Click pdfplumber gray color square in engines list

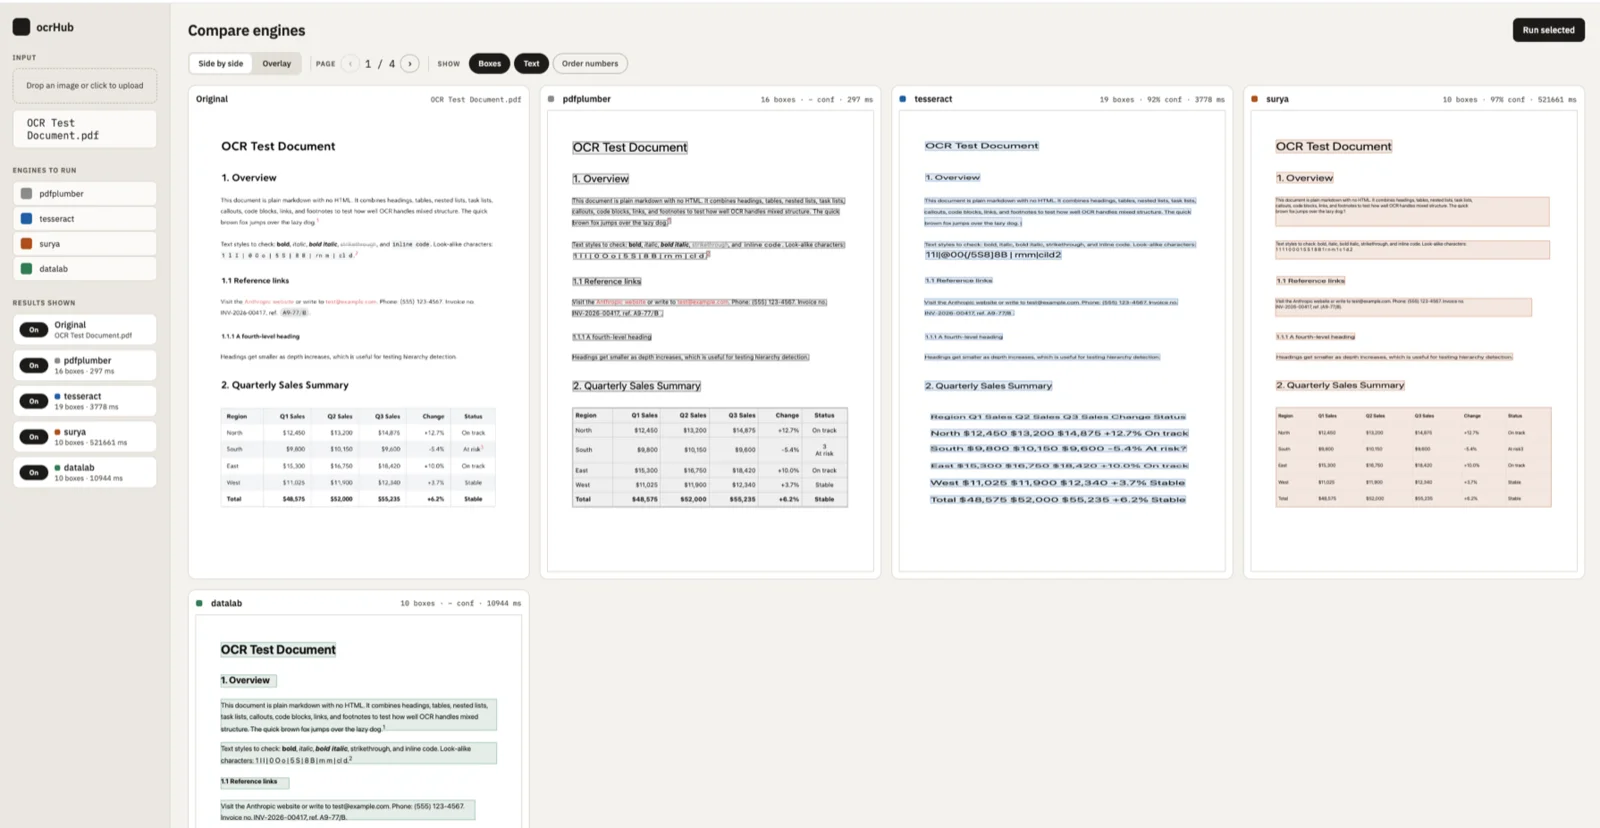[x=27, y=194]
